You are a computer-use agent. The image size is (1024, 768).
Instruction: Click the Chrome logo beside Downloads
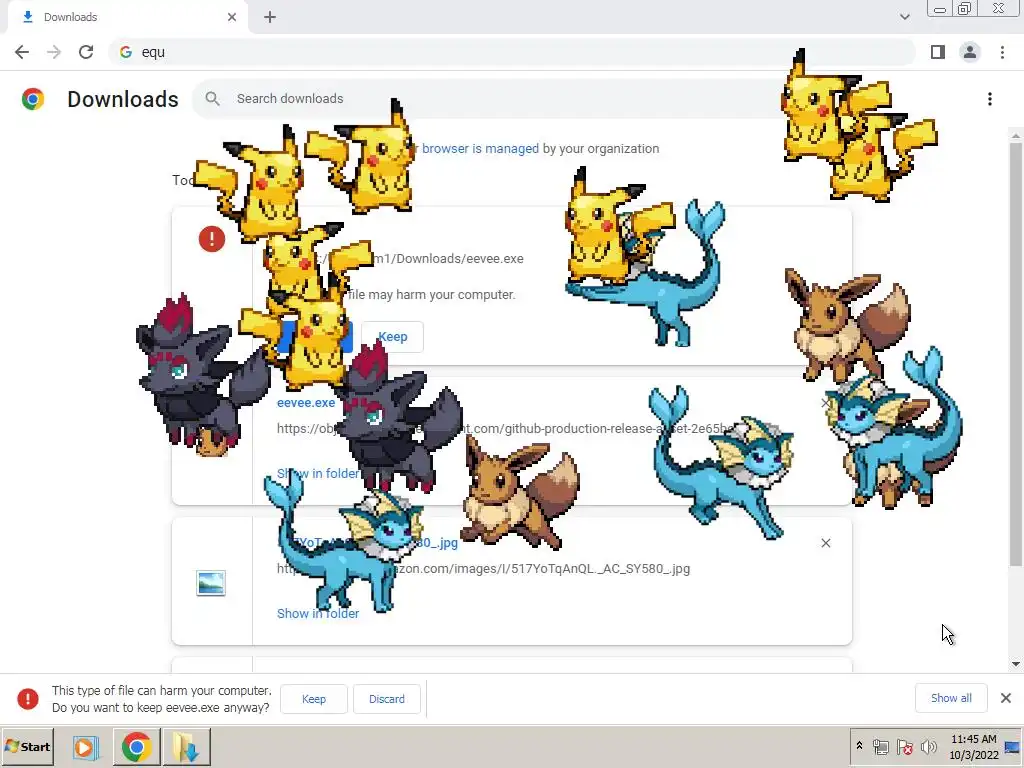tap(33, 99)
